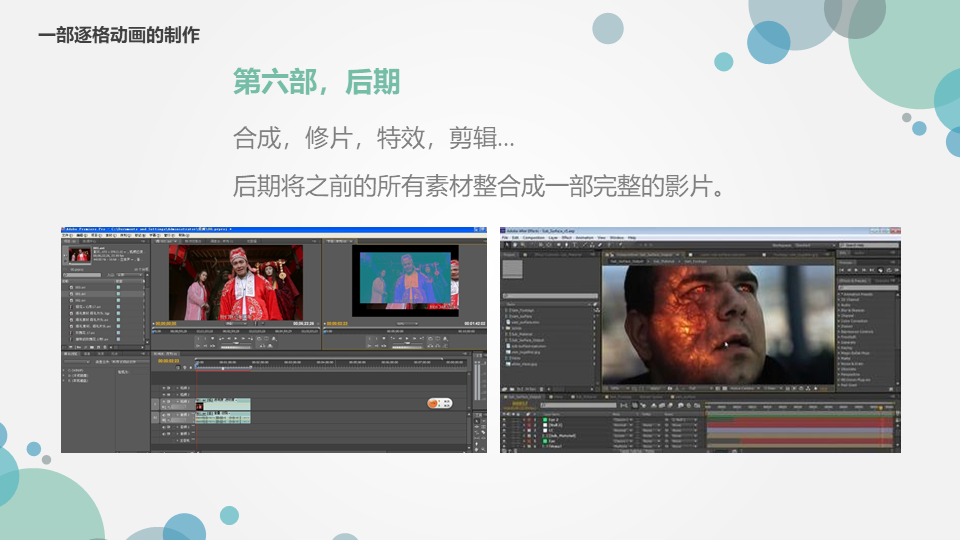Select the video clip on Premiere's Video 1 track

click(x=223, y=404)
